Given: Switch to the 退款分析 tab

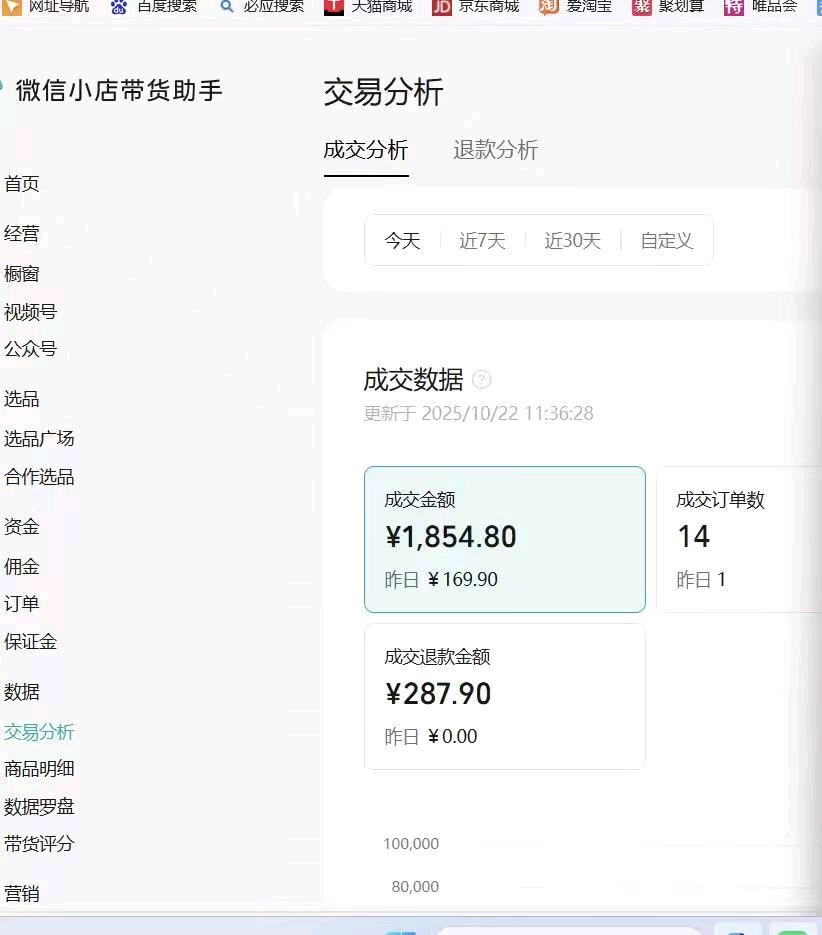Looking at the screenshot, I should tap(495, 150).
